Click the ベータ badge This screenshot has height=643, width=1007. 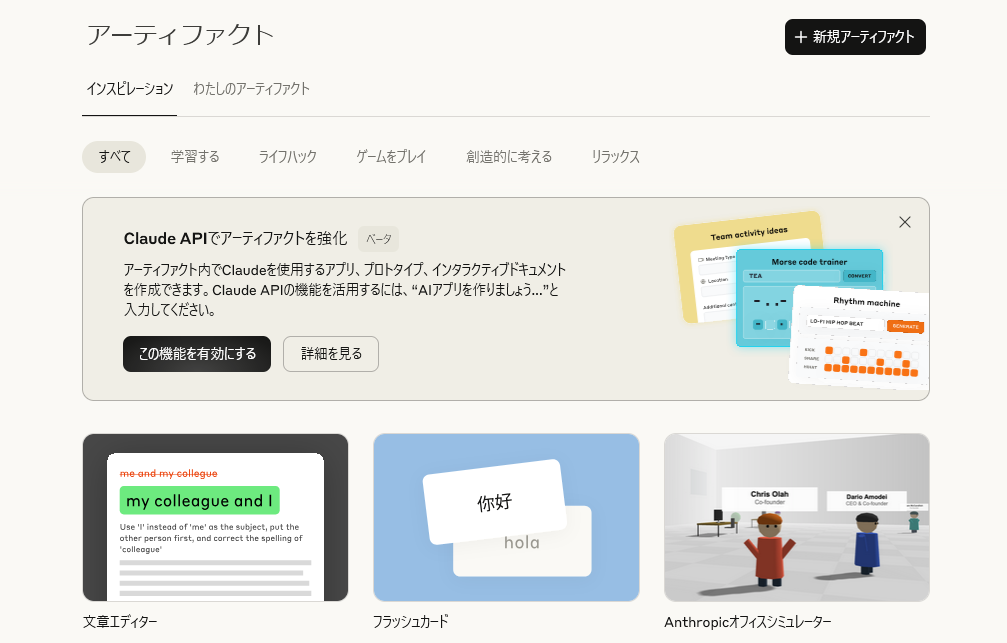click(379, 239)
